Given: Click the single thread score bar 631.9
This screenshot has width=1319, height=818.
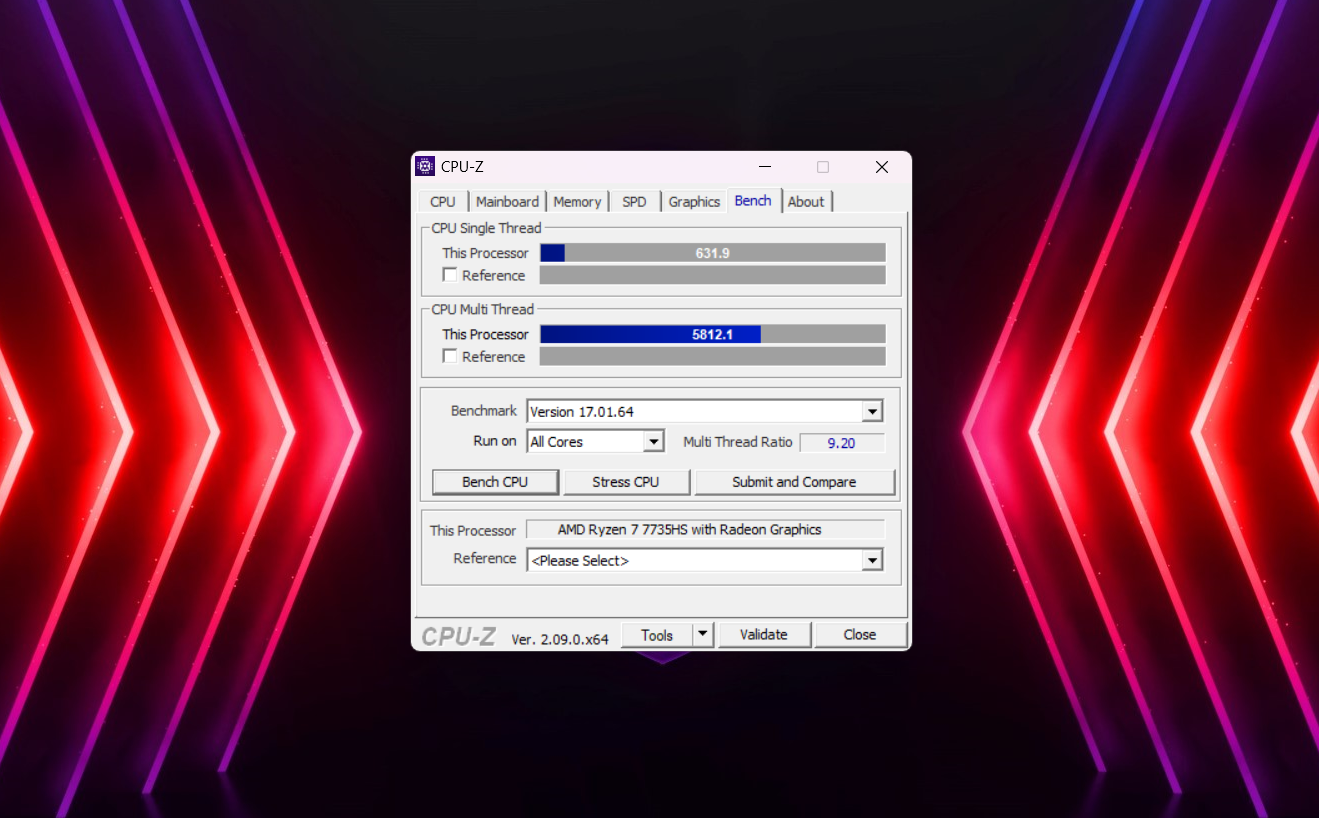Looking at the screenshot, I should pyautogui.click(x=713, y=253).
